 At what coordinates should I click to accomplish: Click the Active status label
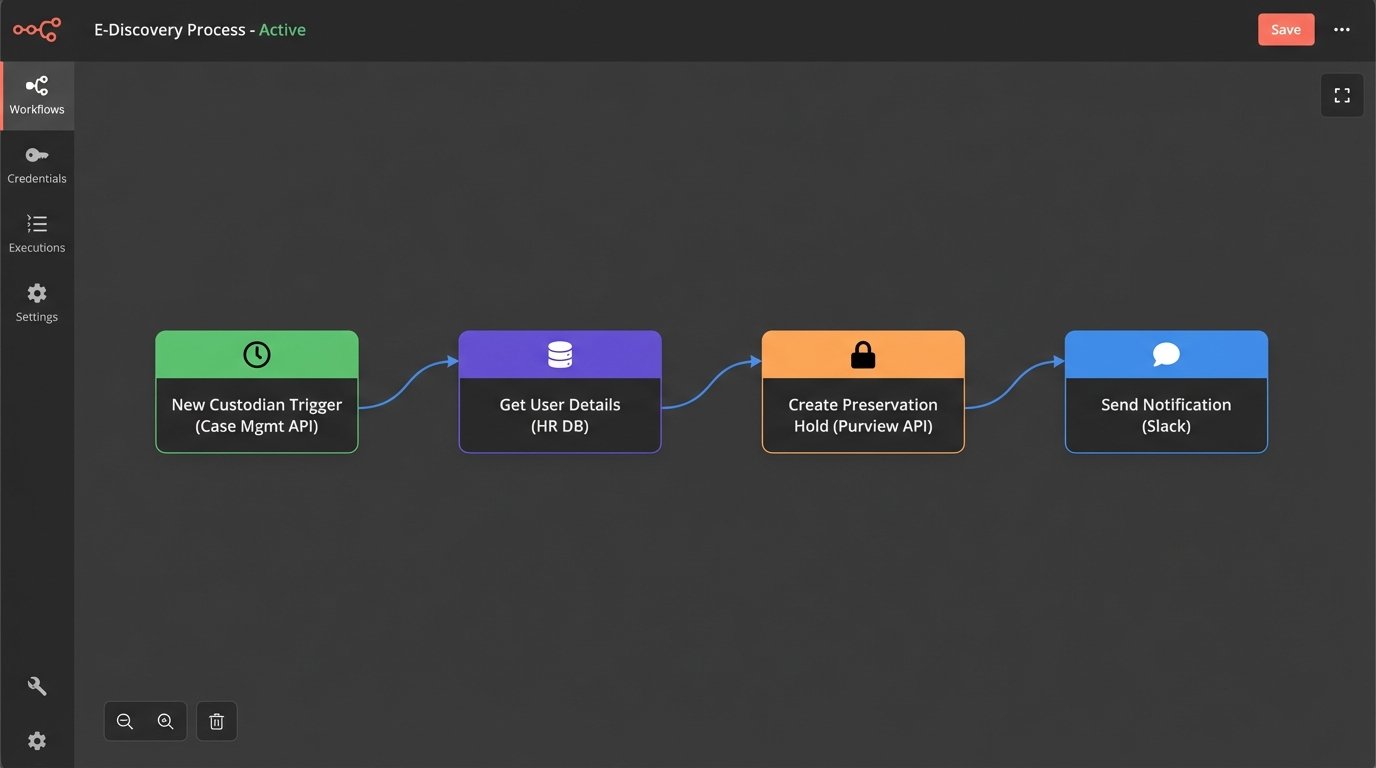[x=283, y=29]
